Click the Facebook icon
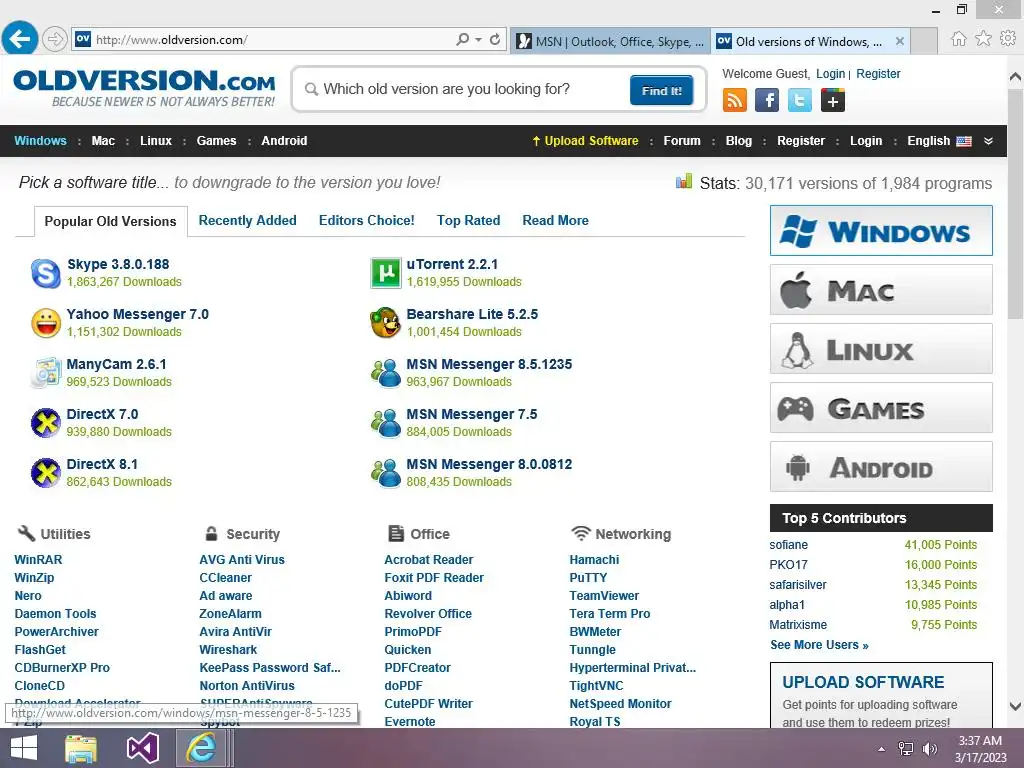 click(x=767, y=101)
